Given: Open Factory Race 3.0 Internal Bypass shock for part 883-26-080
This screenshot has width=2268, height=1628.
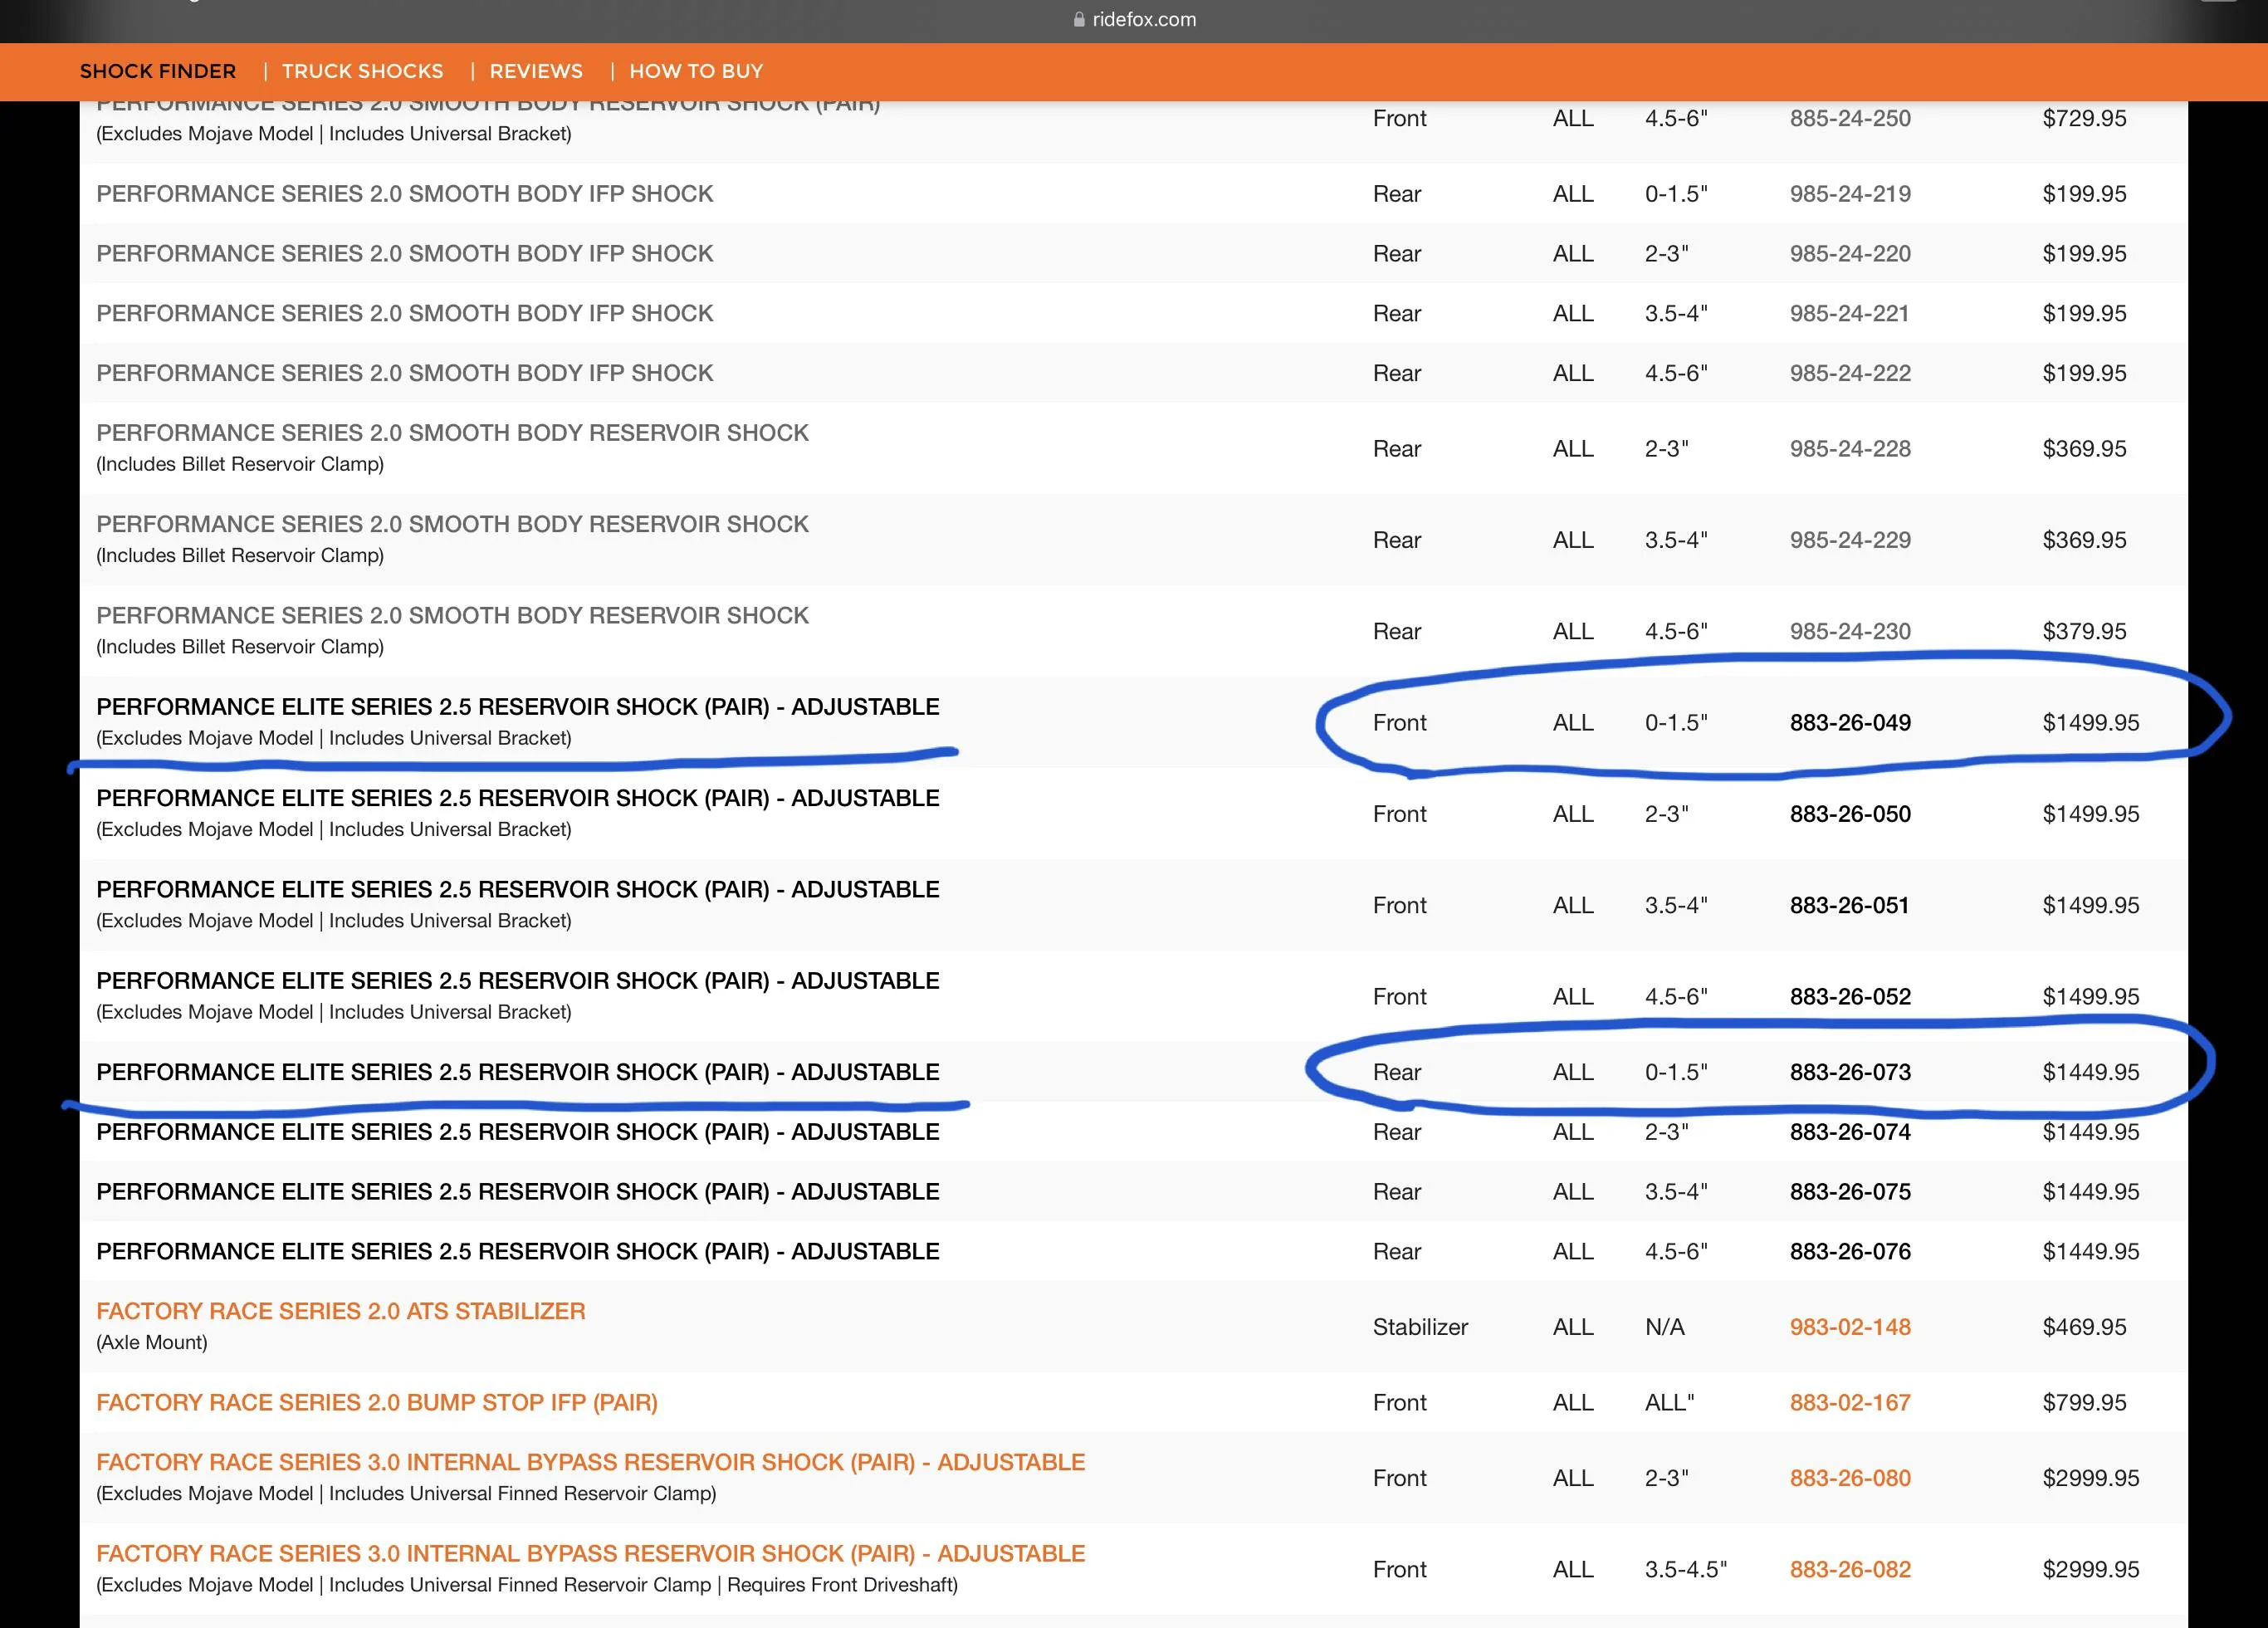Looking at the screenshot, I should point(591,1462).
